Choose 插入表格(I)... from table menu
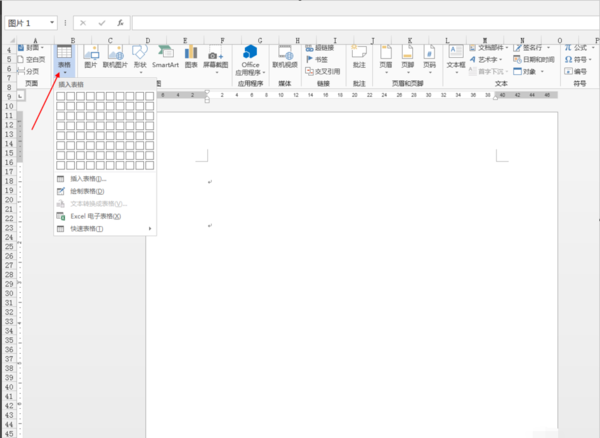Screen dimensions: 600x438 coord(105,179)
